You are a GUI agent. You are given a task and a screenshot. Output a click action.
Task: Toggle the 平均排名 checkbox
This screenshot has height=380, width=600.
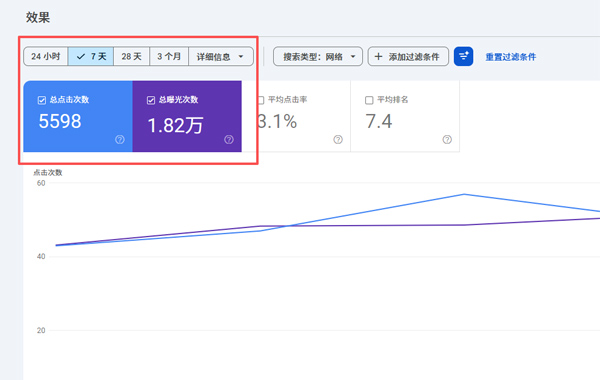369,100
